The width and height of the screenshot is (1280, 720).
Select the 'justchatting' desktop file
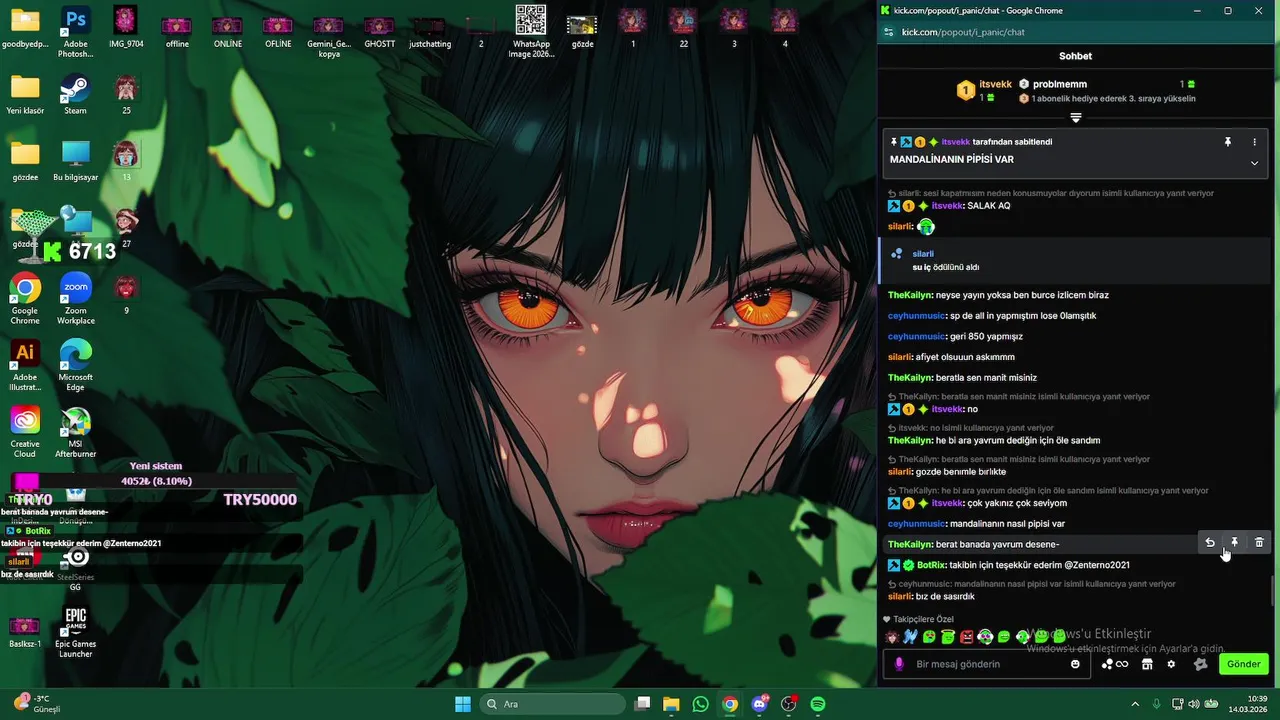430,30
